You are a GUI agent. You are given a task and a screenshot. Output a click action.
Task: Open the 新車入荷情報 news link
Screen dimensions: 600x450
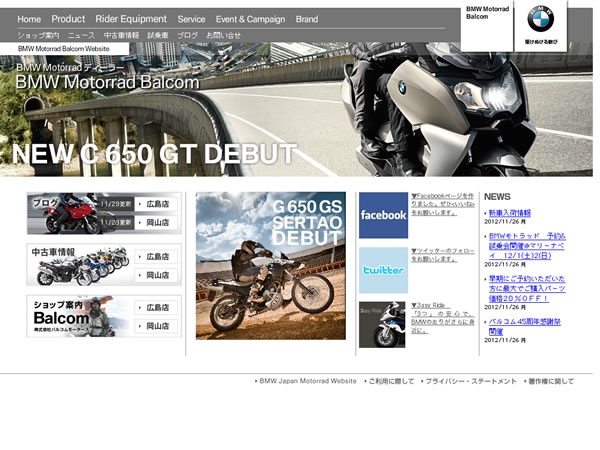tap(510, 213)
